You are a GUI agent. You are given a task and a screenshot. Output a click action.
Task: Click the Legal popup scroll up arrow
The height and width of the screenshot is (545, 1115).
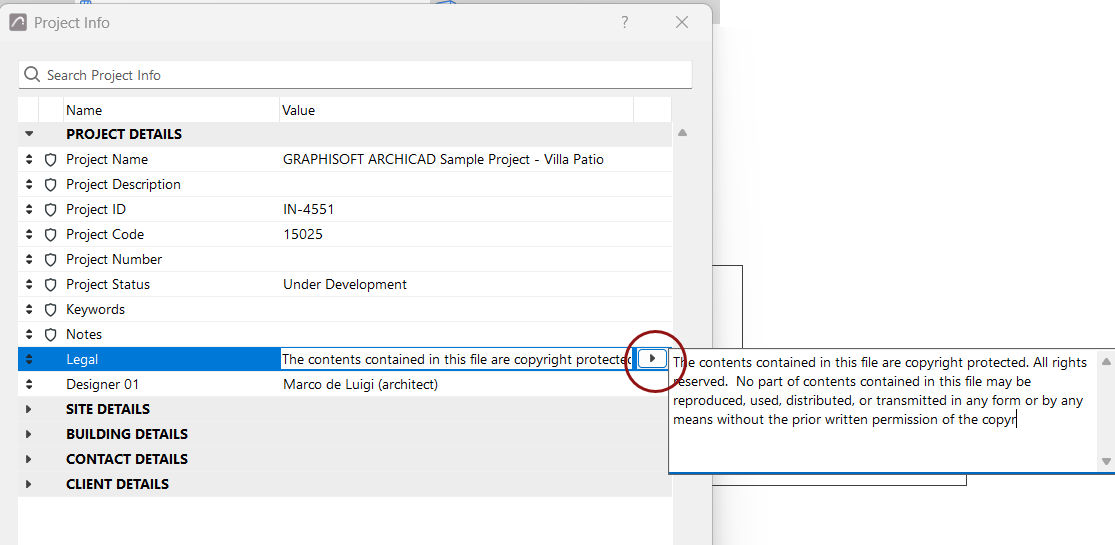point(1106,361)
